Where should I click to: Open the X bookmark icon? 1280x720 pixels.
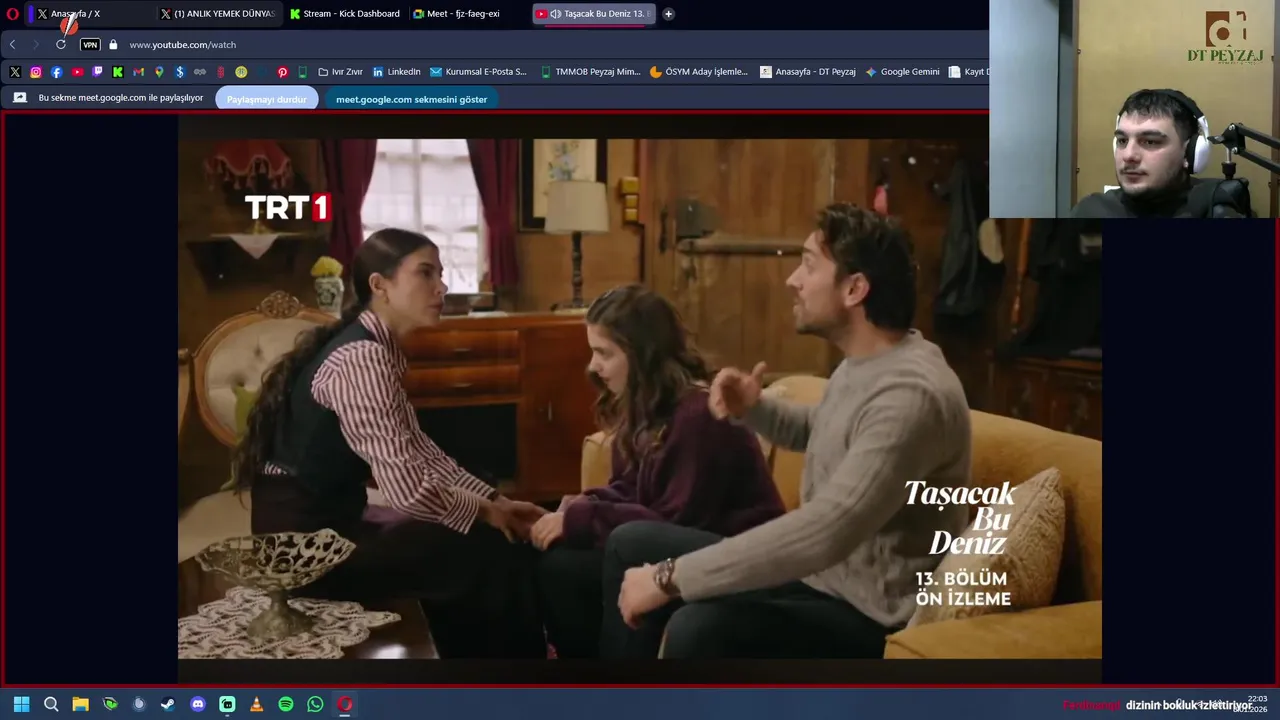coord(15,72)
